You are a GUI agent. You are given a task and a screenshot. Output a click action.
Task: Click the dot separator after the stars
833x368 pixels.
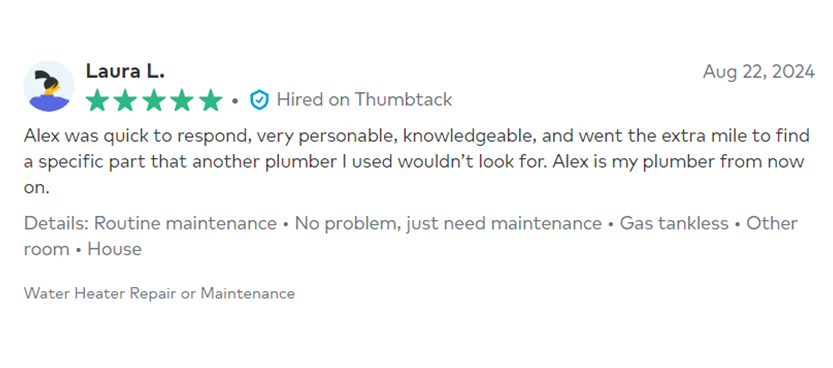click(235, 100)
